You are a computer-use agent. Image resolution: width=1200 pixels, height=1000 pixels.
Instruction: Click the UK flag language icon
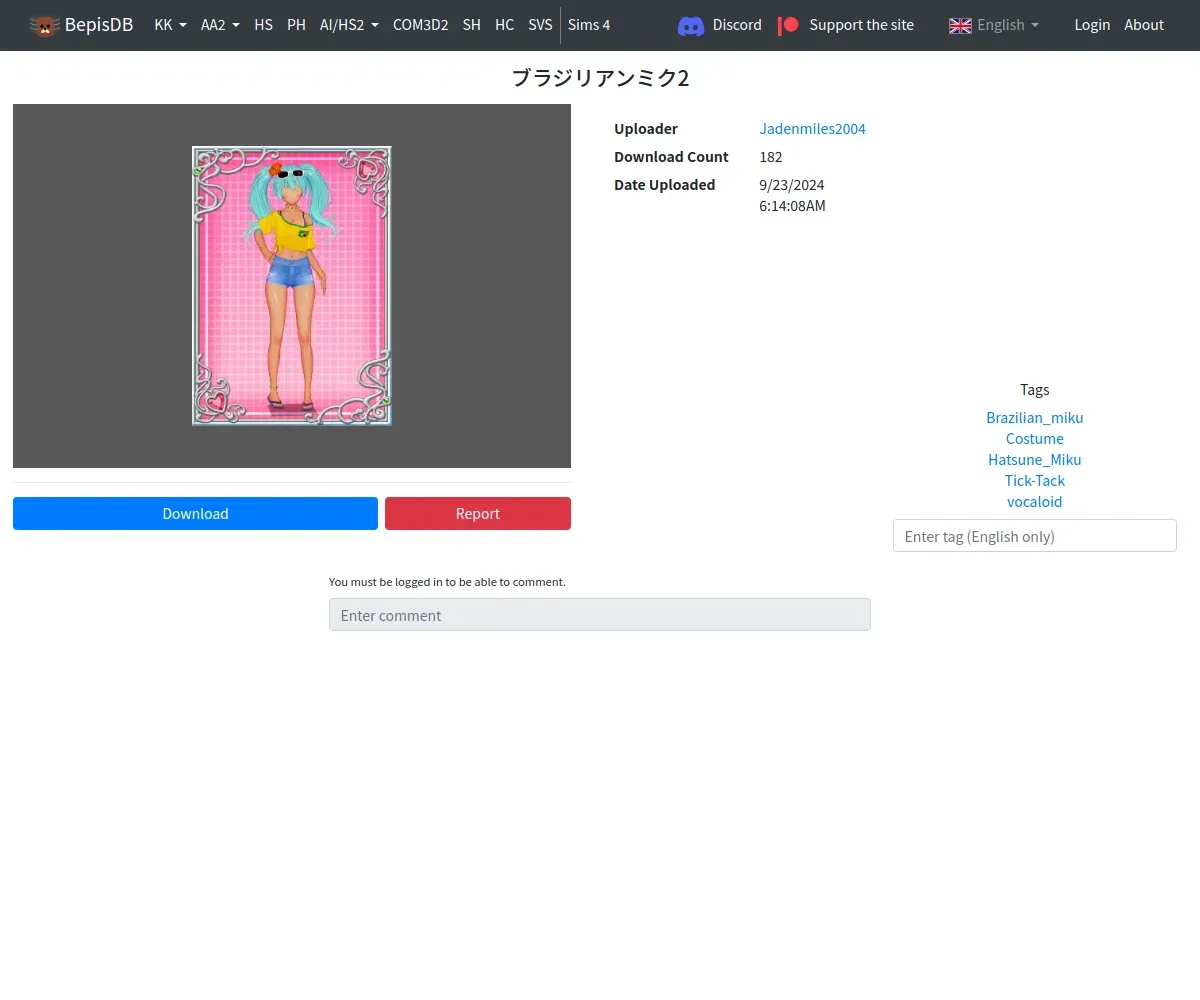tap(960, 25)
